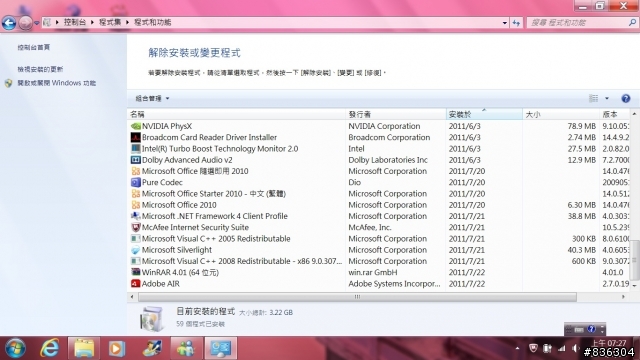Open the 組合管理 dropdown menu
Viewport: 640px width, 360px height.
click(152, 98)
